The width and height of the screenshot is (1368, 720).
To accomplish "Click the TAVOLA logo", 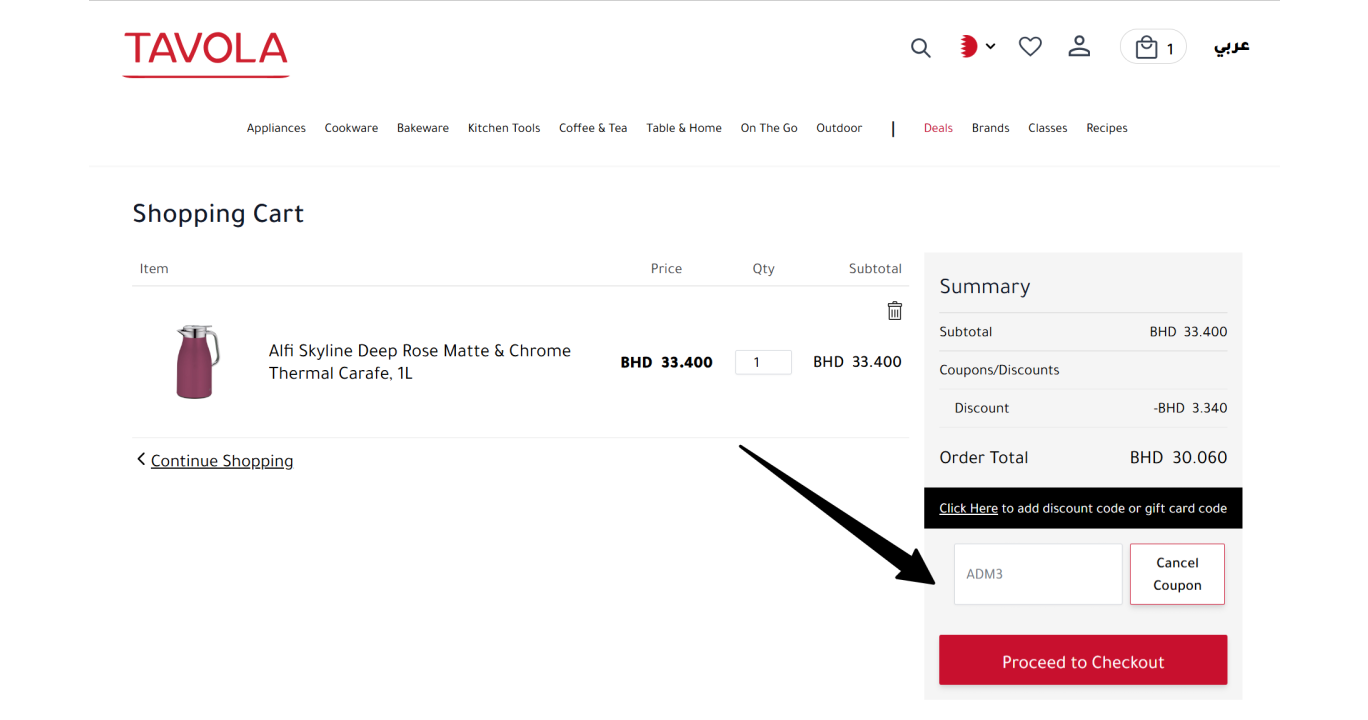I will (206, 52).
